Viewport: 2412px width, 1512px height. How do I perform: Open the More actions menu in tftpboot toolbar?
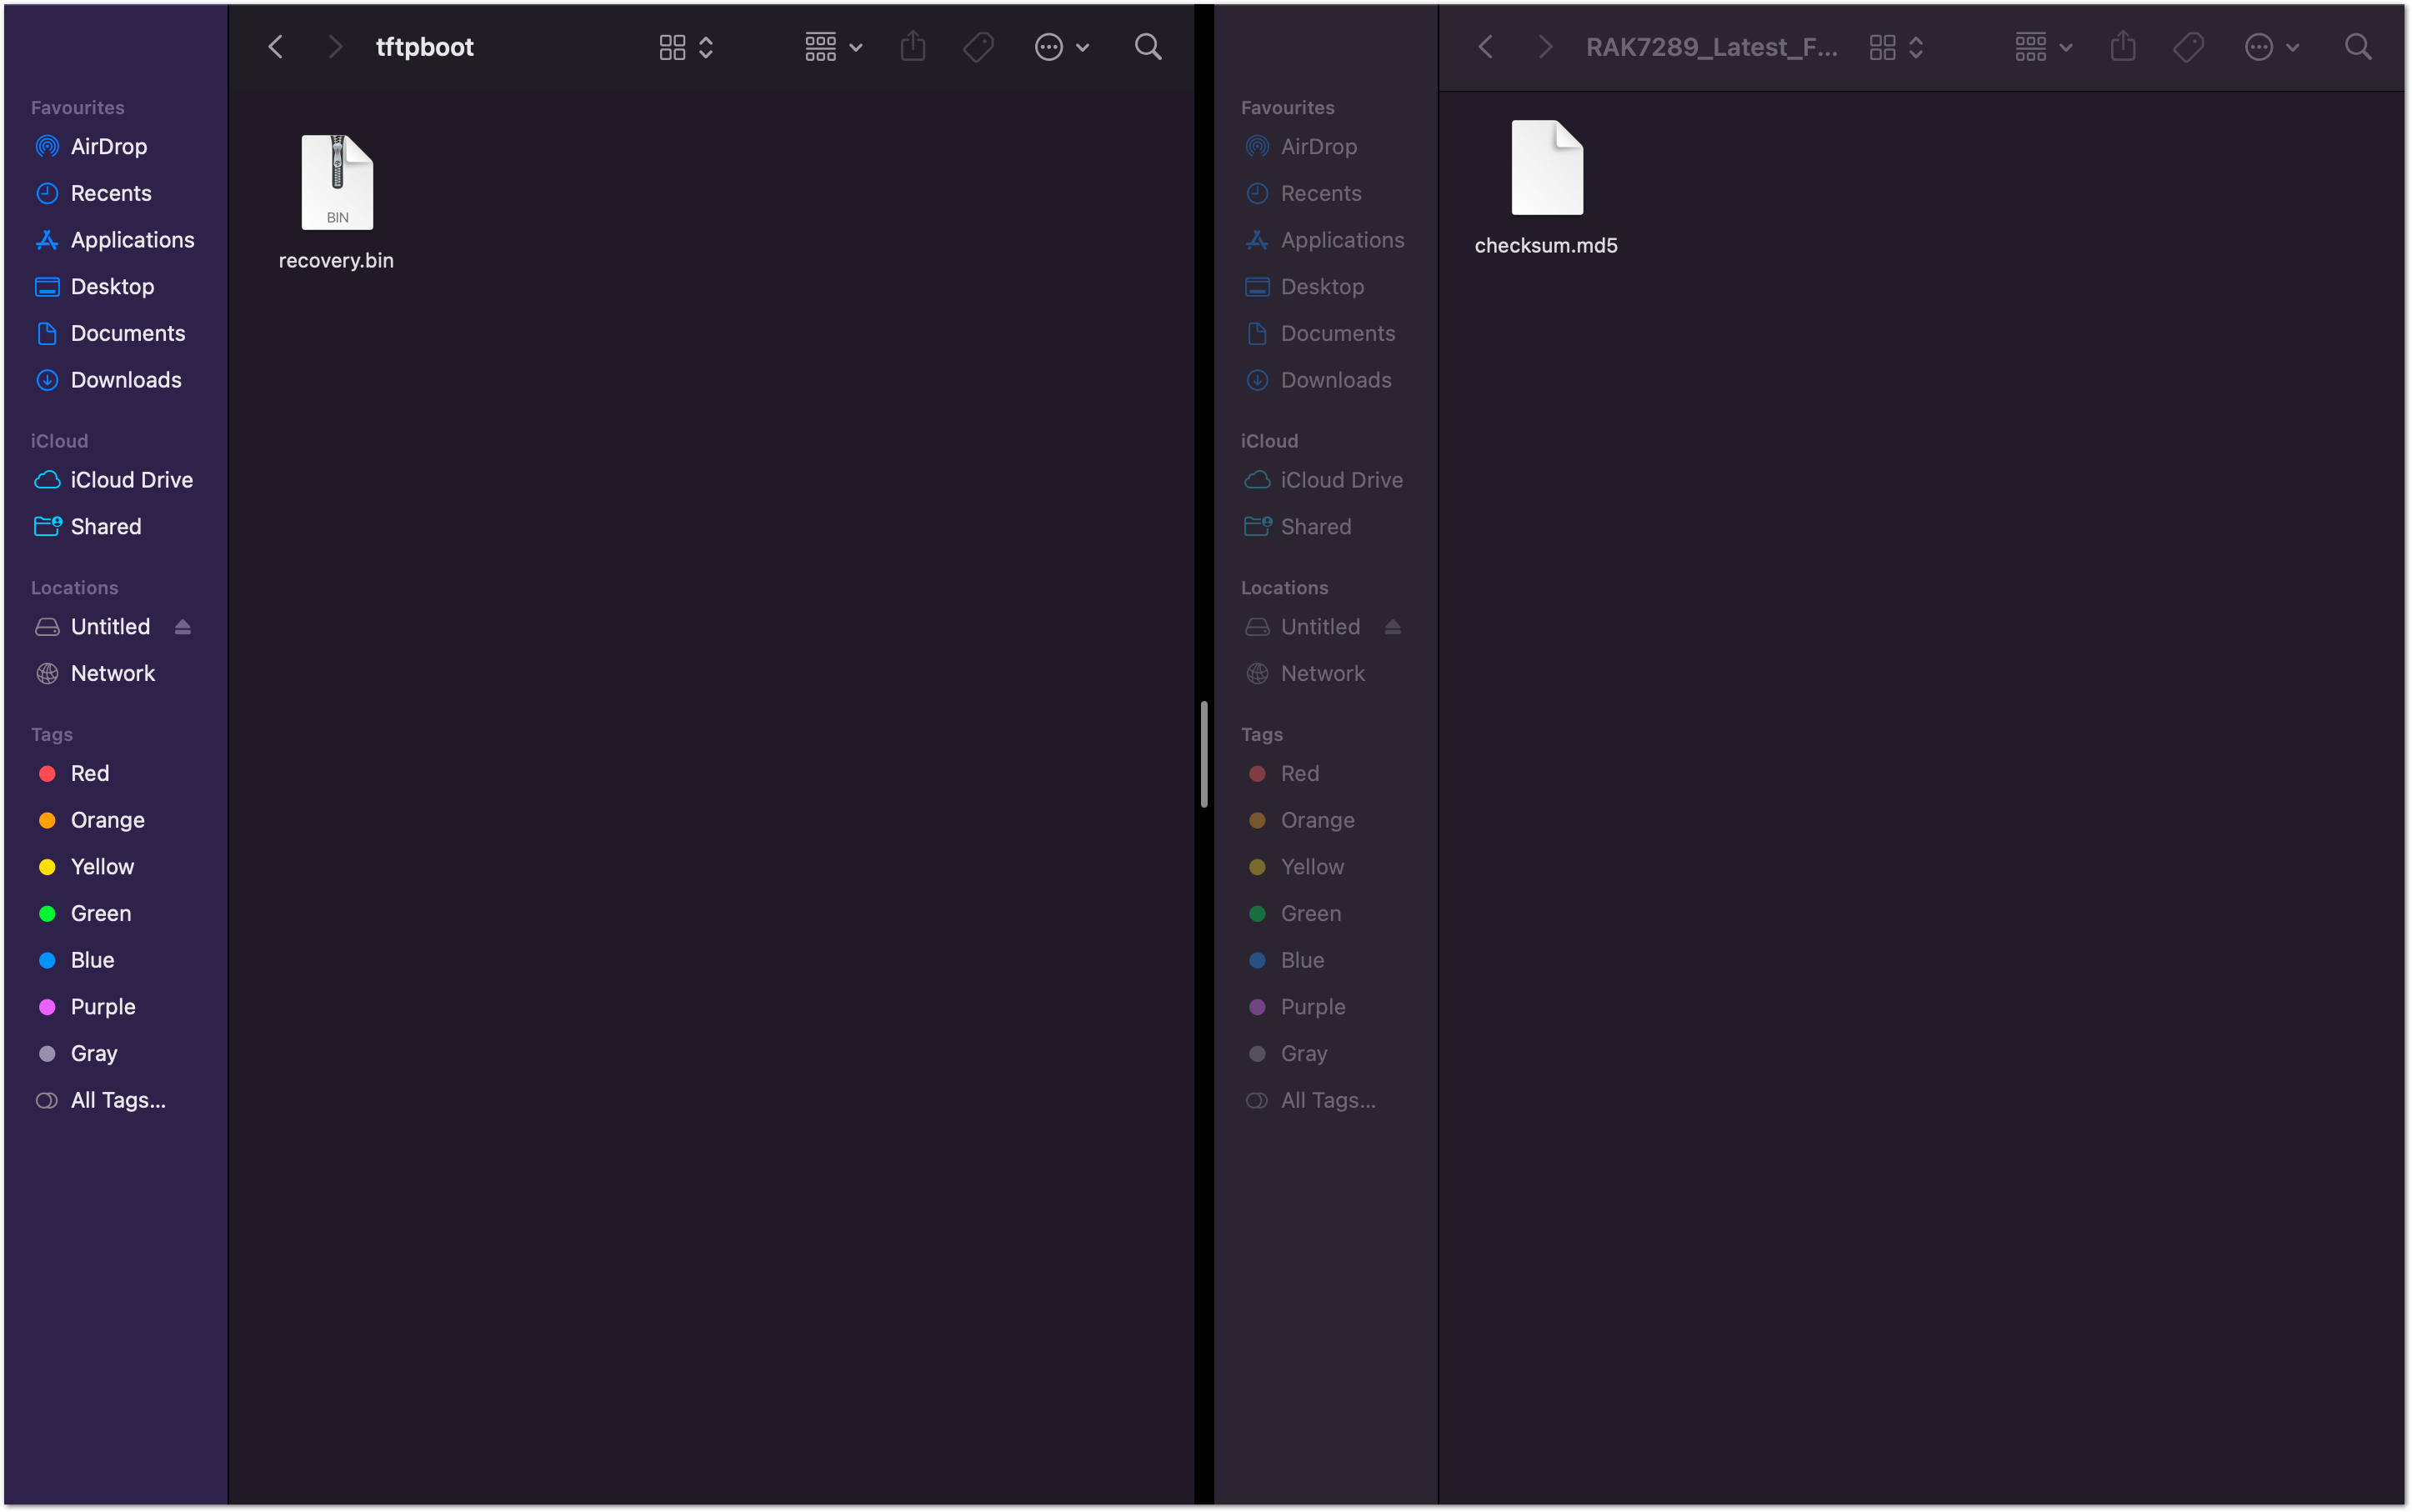[1061, 47]
